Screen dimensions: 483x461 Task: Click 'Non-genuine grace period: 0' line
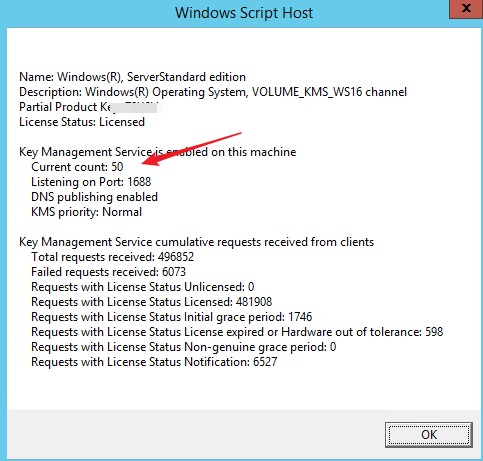coord(184,347)
